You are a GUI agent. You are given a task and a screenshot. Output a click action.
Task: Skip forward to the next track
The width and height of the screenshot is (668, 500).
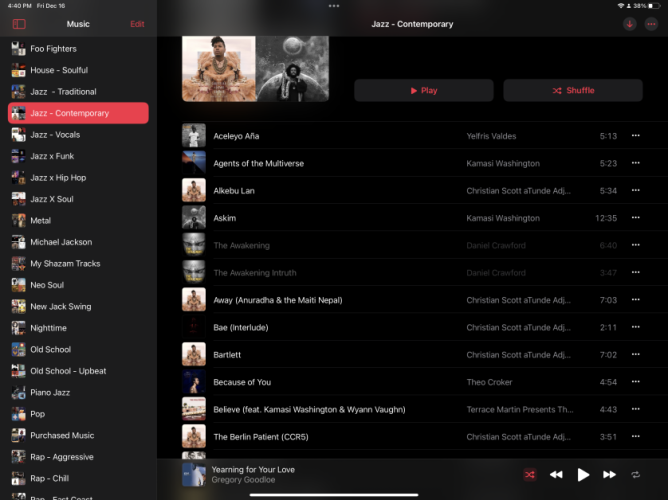tap(609, 474)
